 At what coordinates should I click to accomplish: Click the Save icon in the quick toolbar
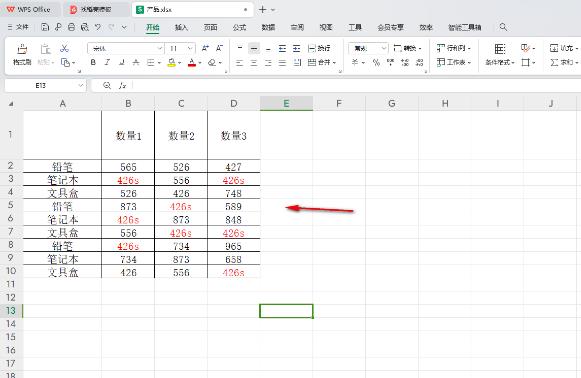pyautogui.click(x=45, y=27)
